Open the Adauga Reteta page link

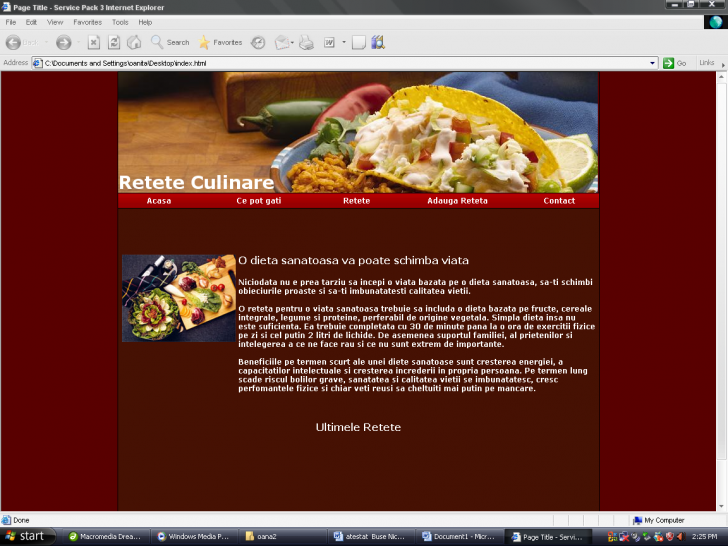click(x=457, y=201)
